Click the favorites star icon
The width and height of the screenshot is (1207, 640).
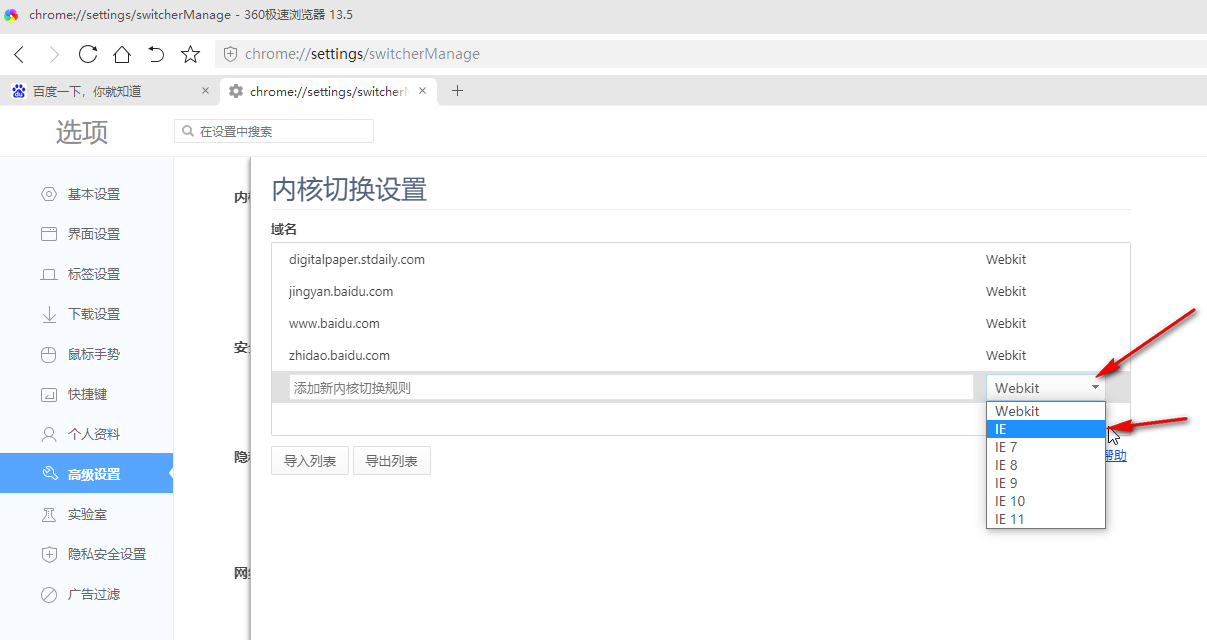(x=190, y=55)
